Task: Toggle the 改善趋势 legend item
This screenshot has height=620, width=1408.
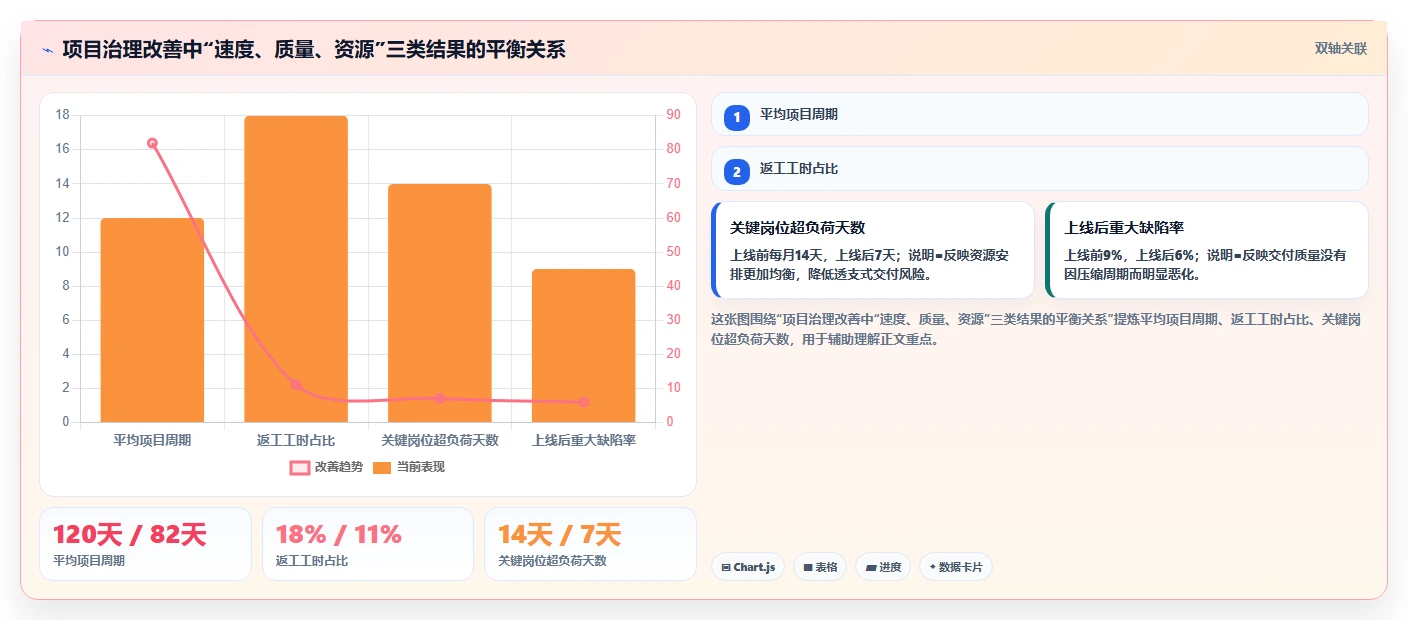Action: tap(326, 467)
